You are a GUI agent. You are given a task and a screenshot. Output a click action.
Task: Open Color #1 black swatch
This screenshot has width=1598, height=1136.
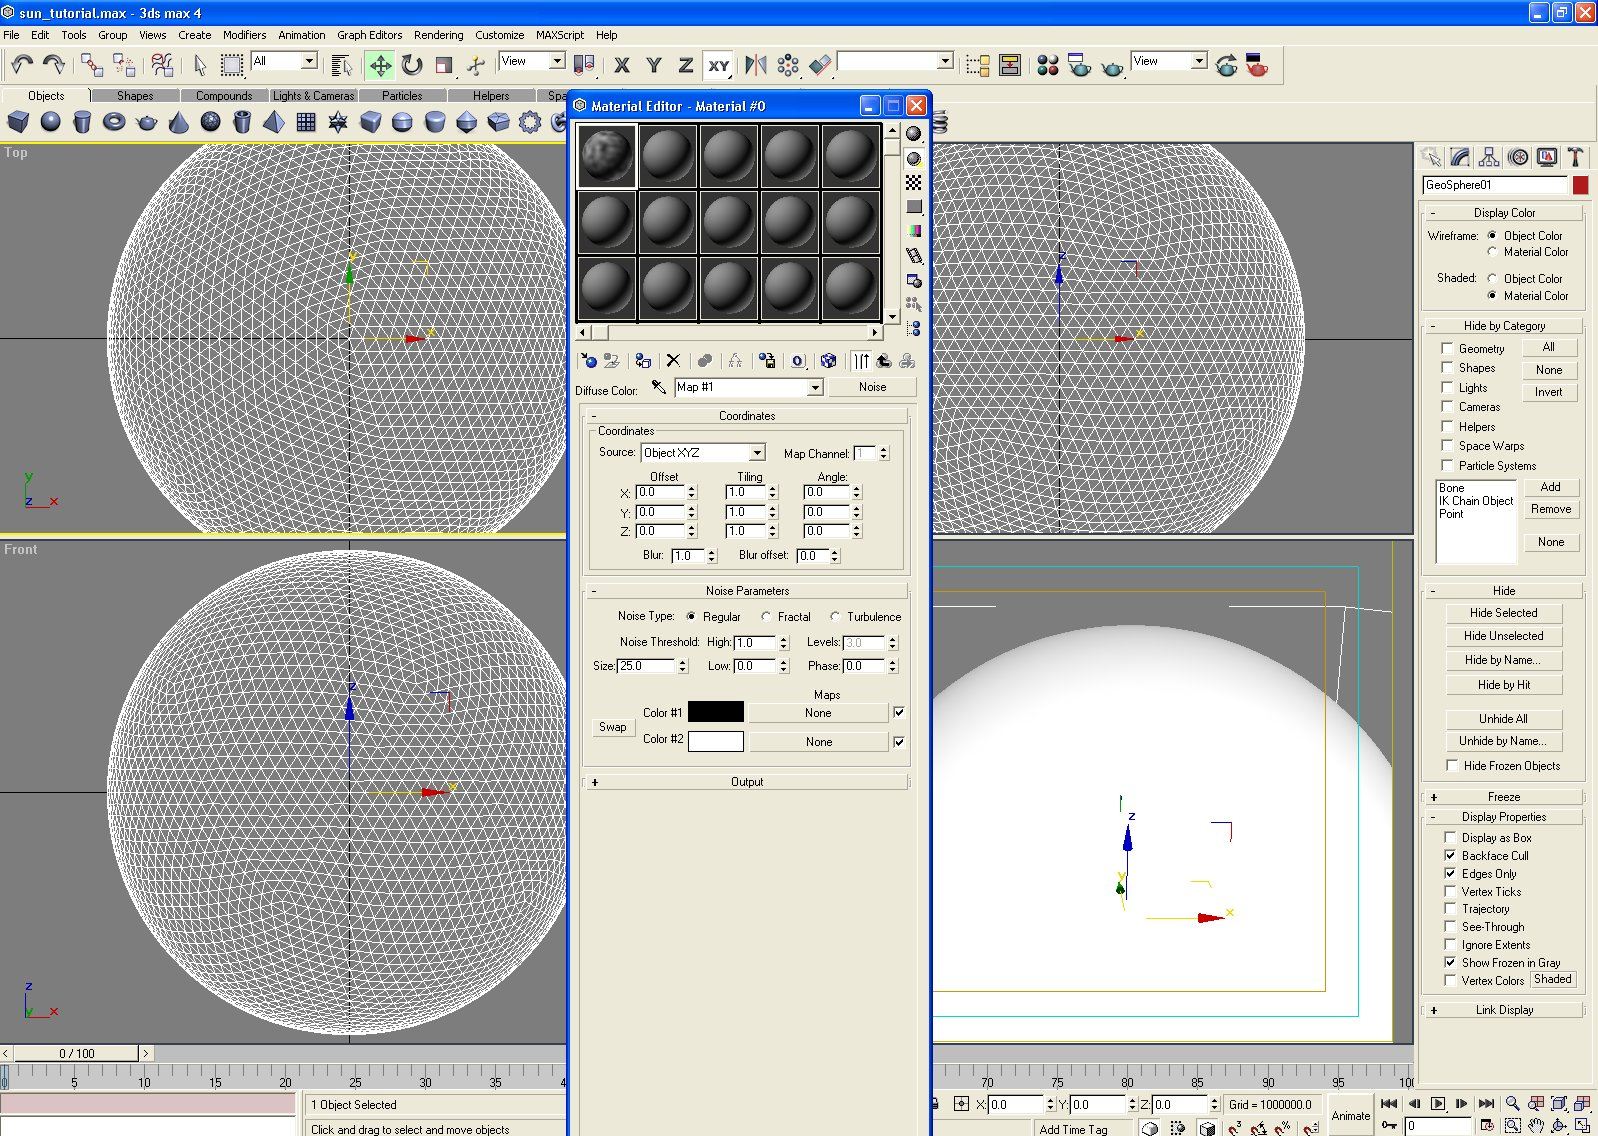pos(716,712)
